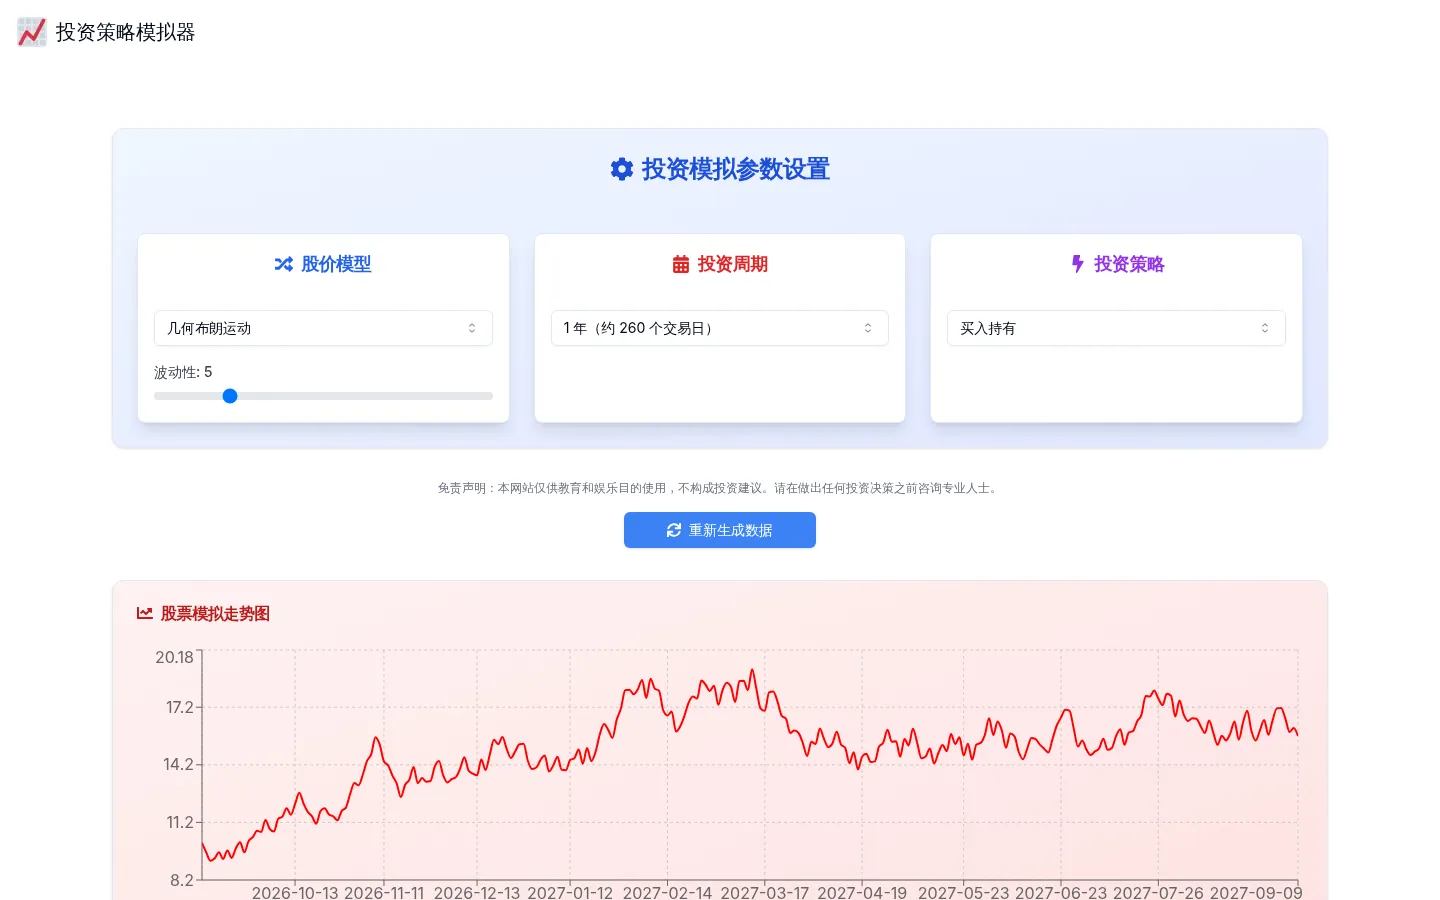Click the 投资周期 card title

[x=733, y=264]
